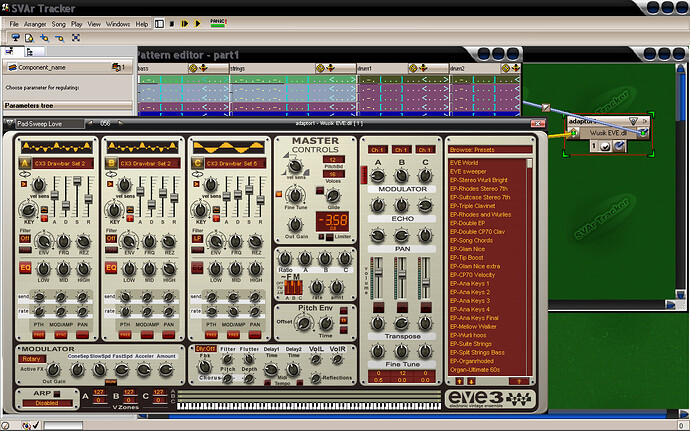
Task: Change layer A filter type Off
Action: coord(25,239)
